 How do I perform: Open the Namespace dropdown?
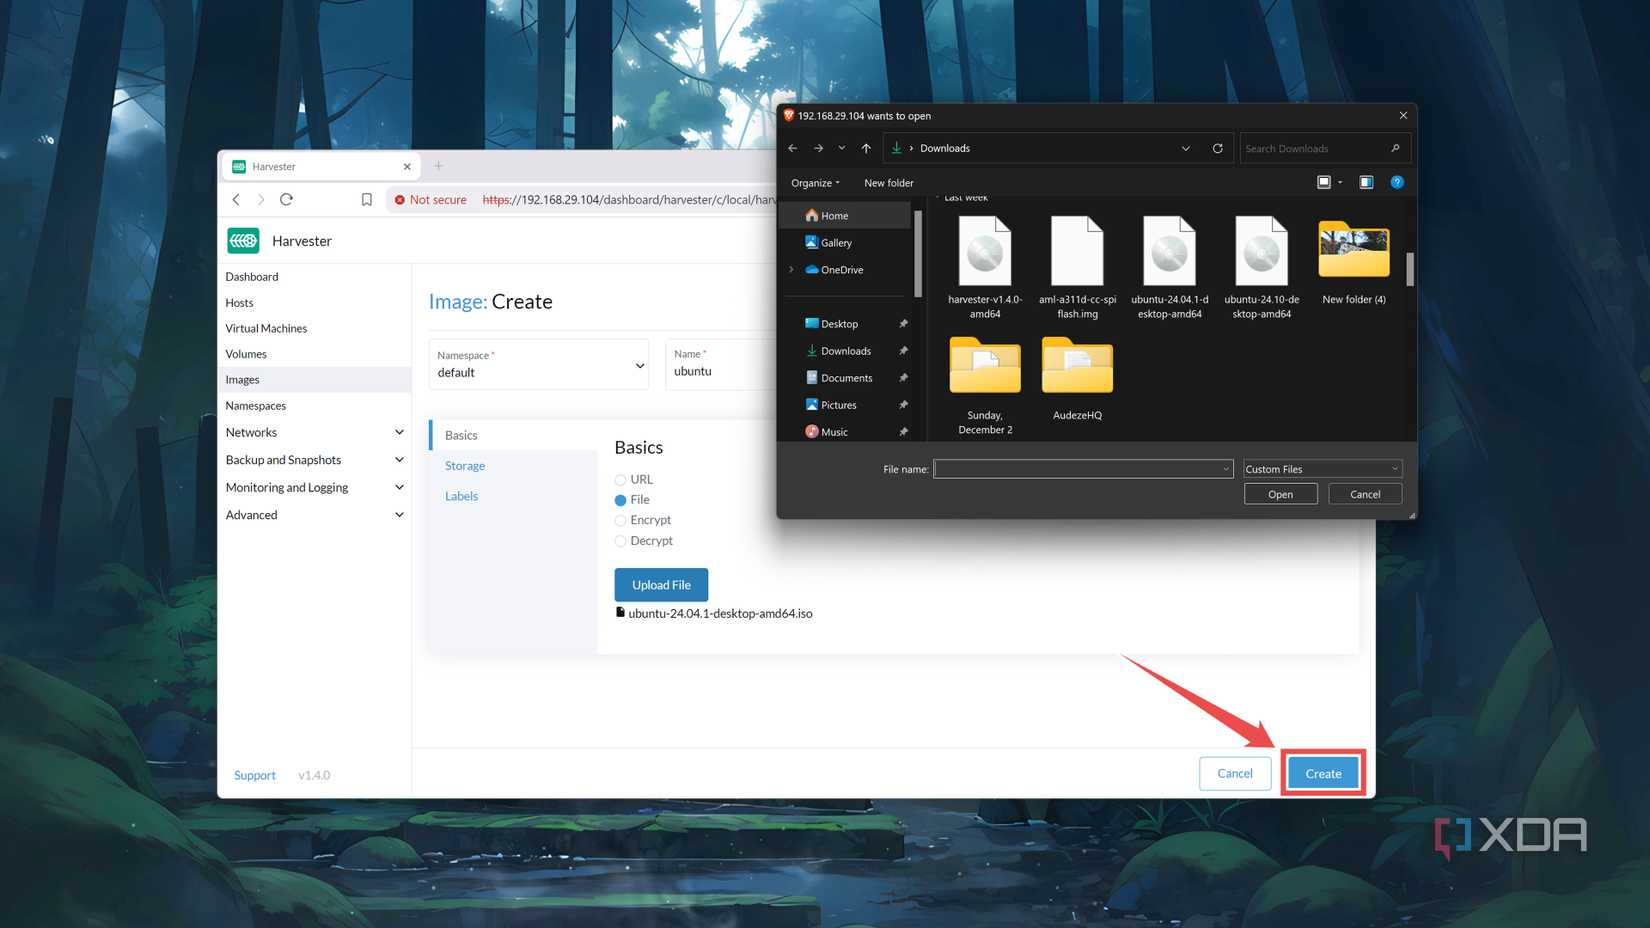539,364
